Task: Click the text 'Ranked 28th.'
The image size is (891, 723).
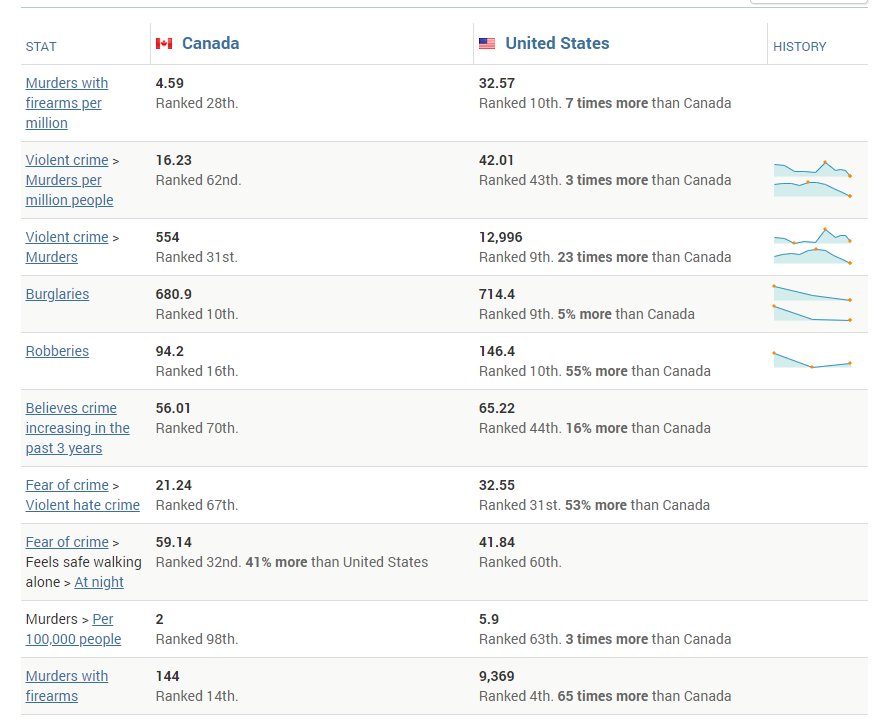Action: click(197, 103)
